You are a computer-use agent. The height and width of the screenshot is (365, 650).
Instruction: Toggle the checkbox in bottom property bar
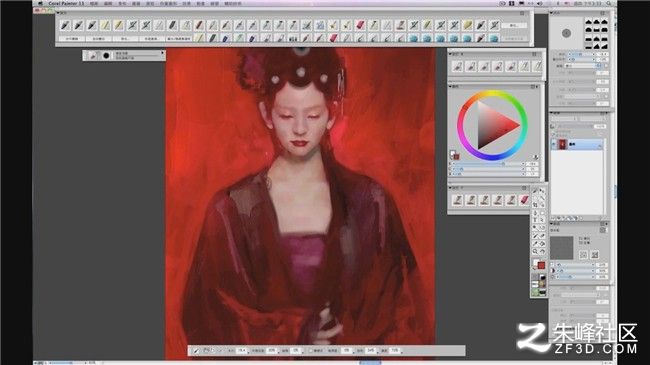click(x=310, y=351)
